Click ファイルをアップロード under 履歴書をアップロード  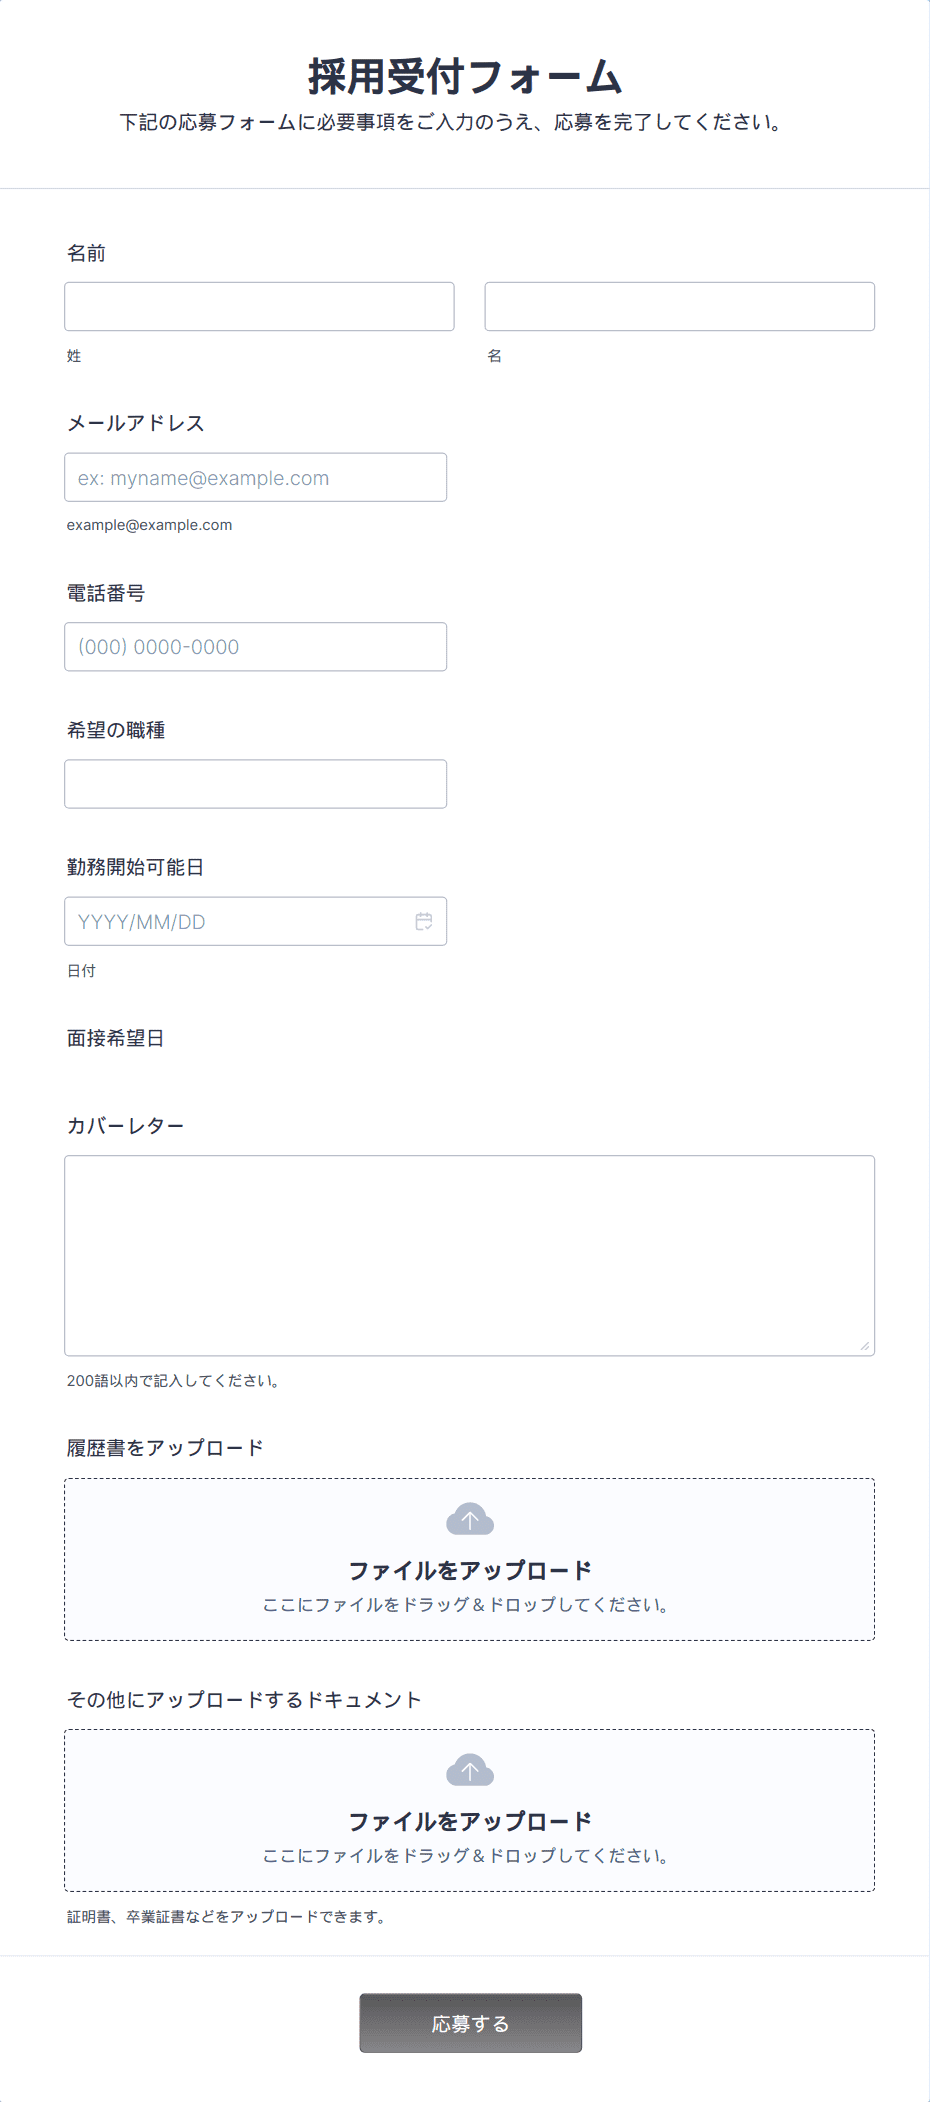470,1570
